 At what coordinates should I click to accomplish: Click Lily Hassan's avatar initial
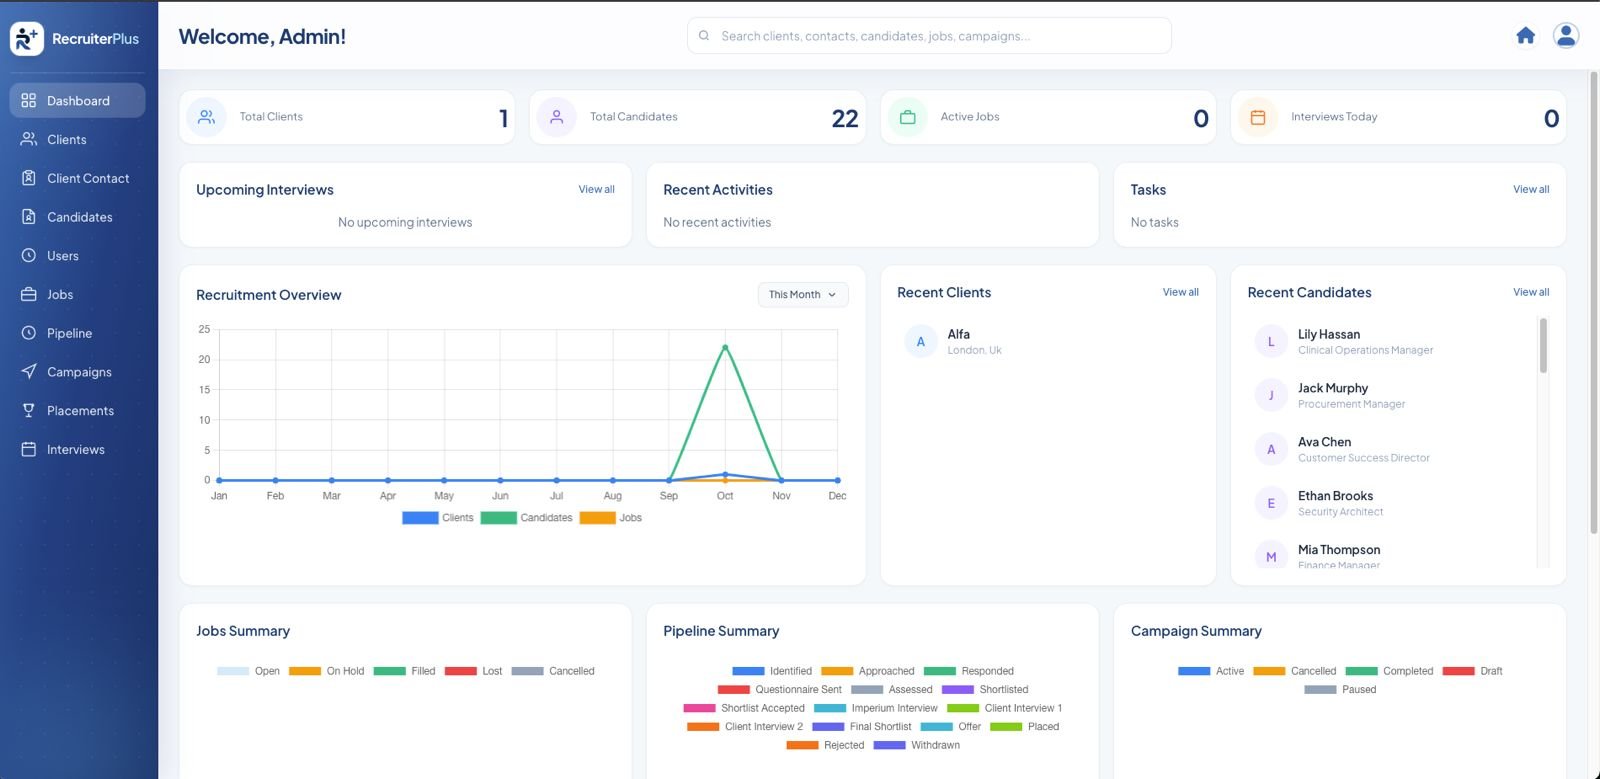[1271, 342]
